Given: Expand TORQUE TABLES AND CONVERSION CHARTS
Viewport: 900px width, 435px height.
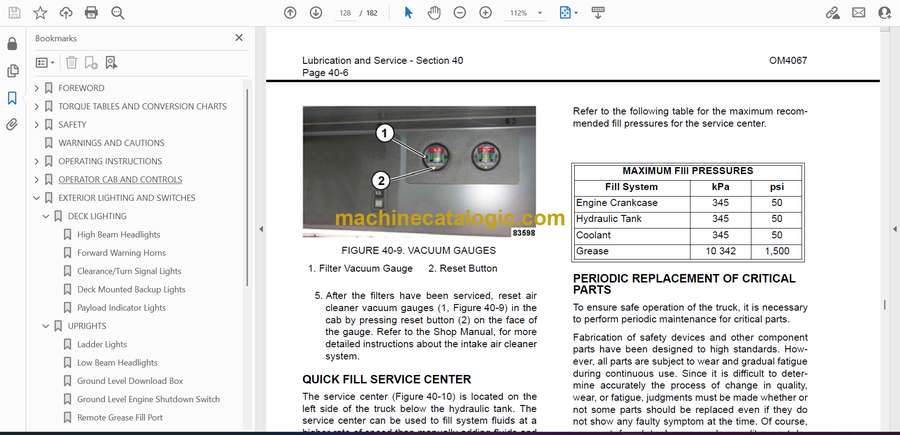Looking at the screenshot, I should (37, 107).
